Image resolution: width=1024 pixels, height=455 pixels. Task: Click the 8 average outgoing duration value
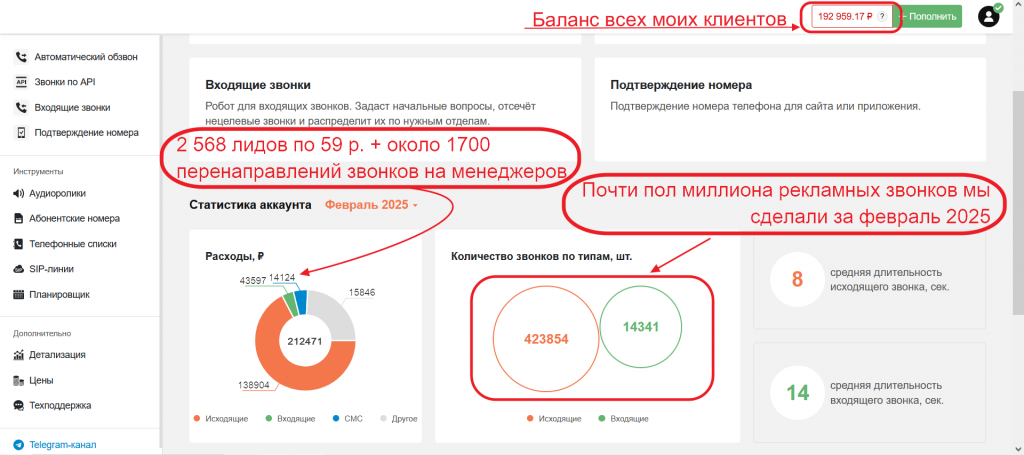click(797, 279)
